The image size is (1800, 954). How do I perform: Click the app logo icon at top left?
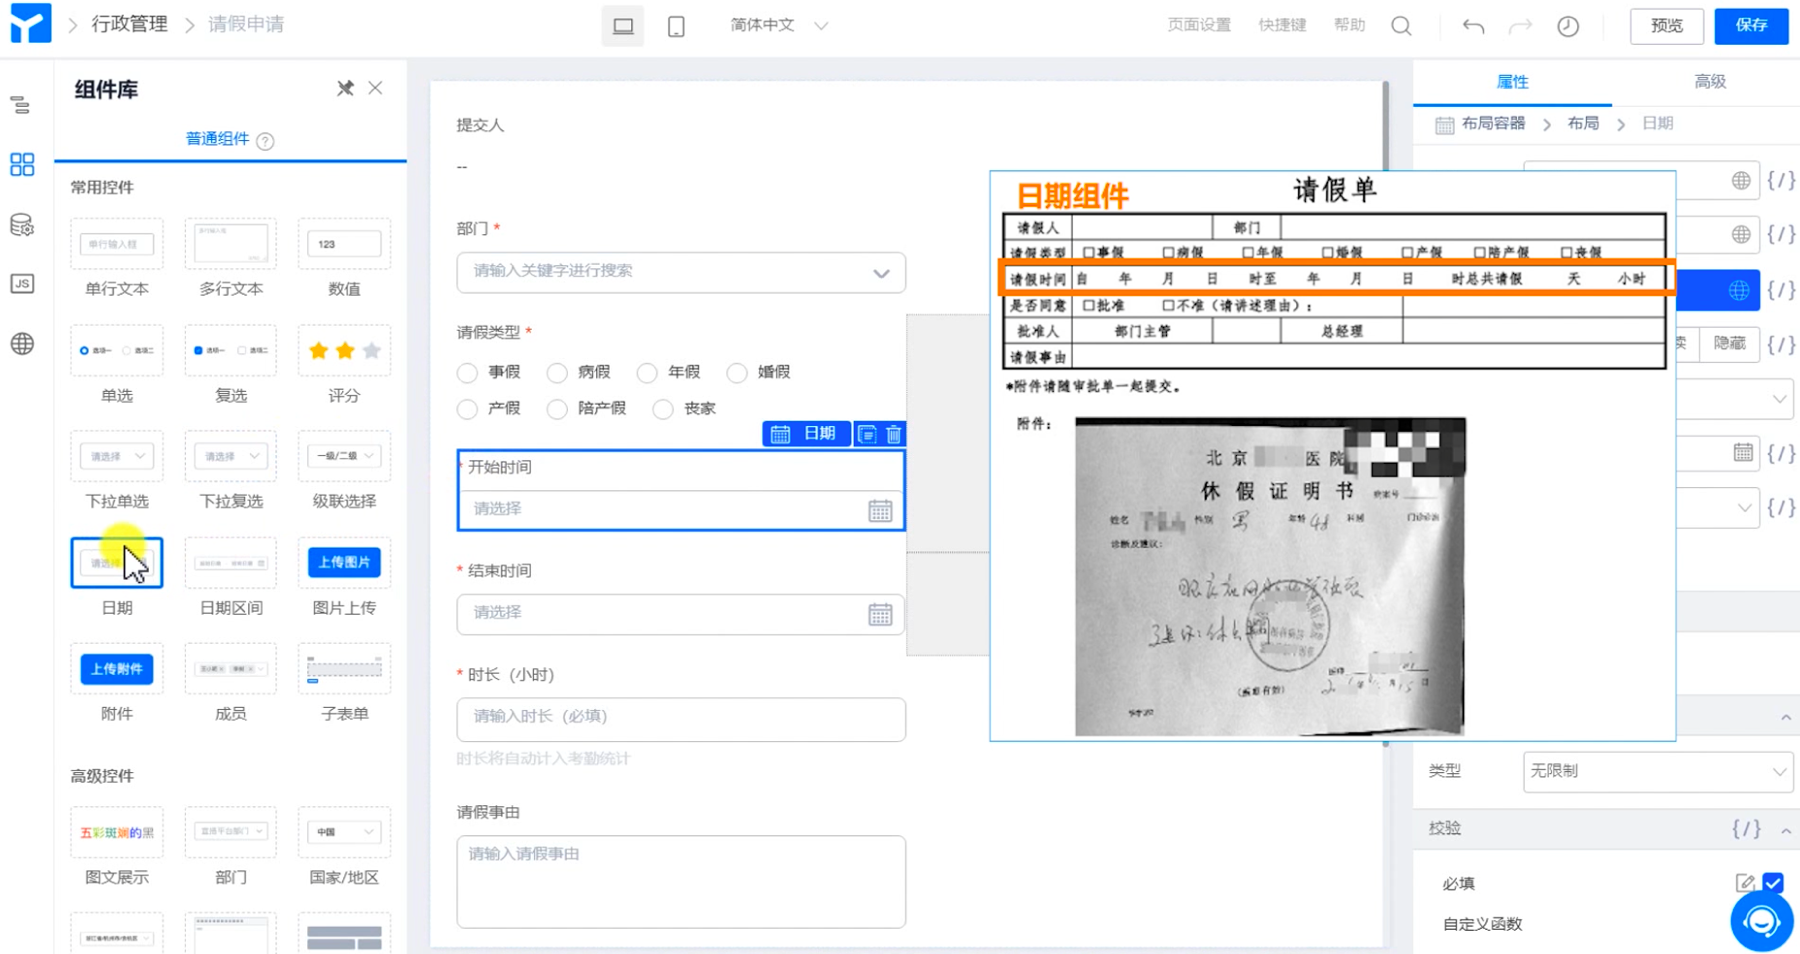tap(30, 24)
